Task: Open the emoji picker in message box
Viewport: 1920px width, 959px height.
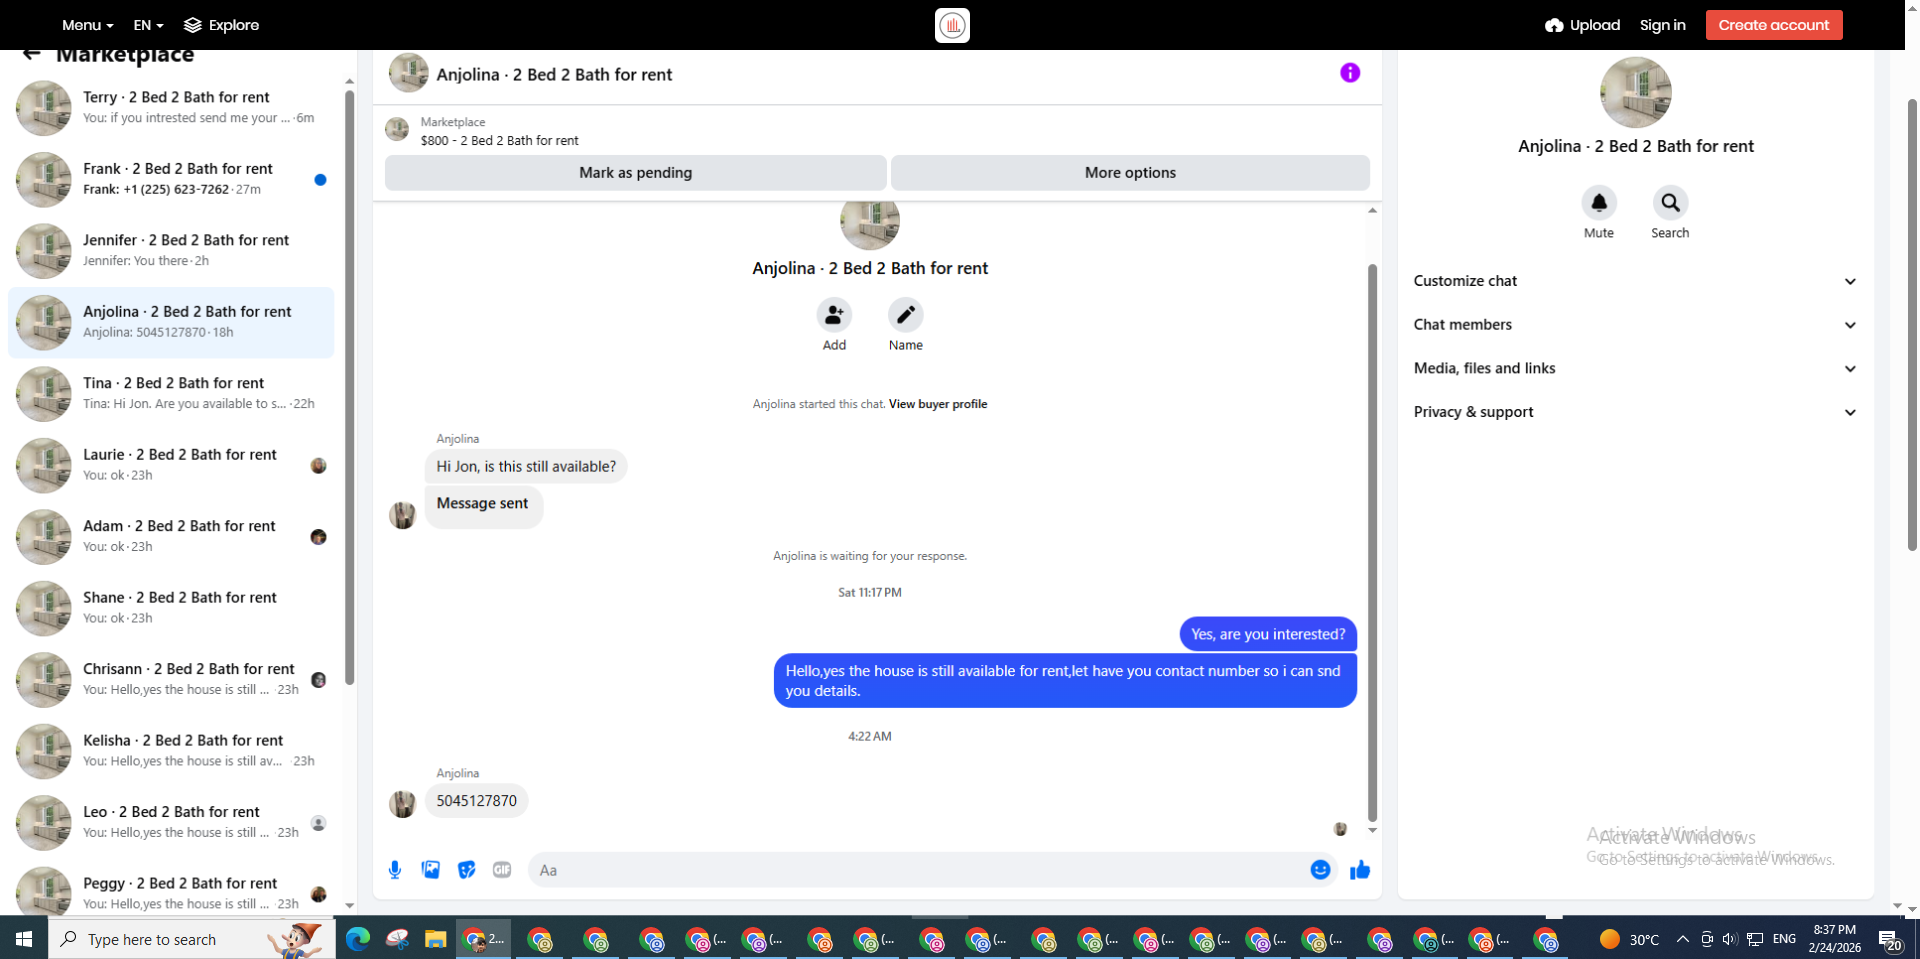Action: (1320, 870)
